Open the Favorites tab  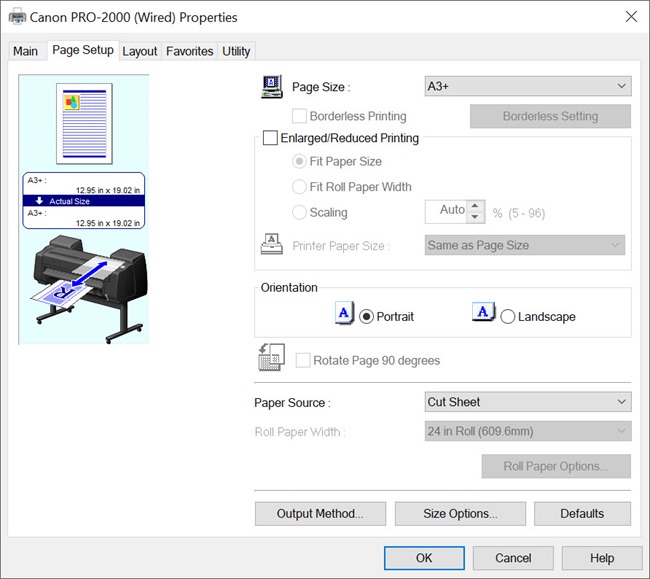[x=189, y=51]
